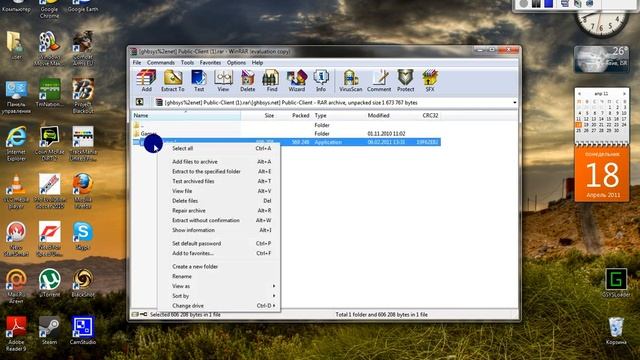Click the drive icon in the status bar
The width and height of the screenshot is (640, 360).
point(136,315)
